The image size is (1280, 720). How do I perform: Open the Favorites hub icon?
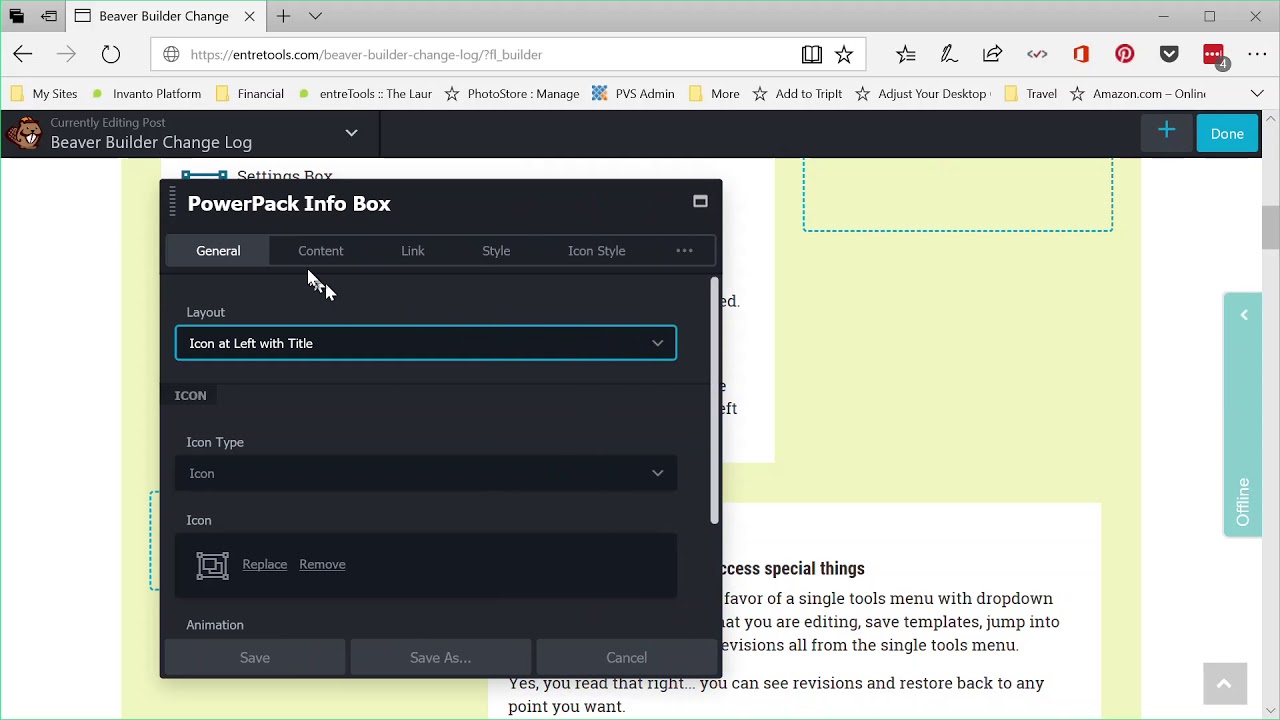pos(906,55)
